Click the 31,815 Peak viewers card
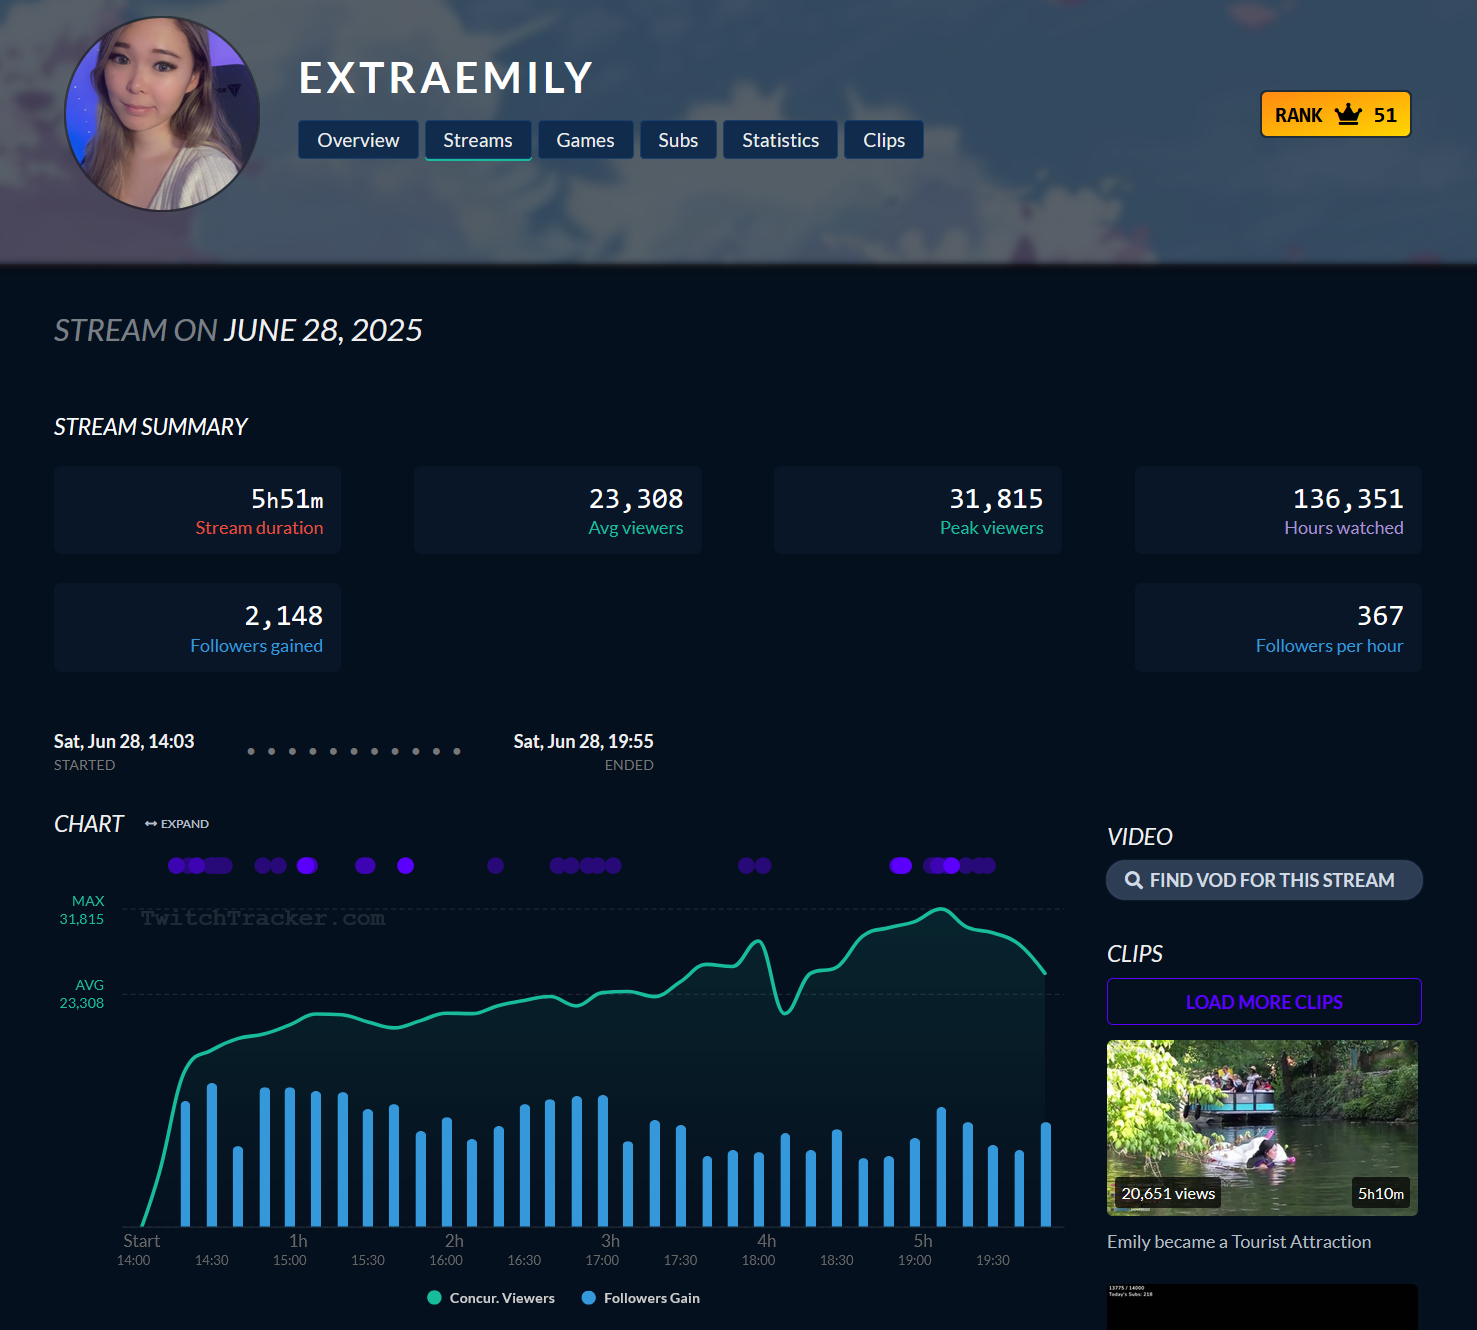The image size is (1477, 1330). [x=918, y=510]
